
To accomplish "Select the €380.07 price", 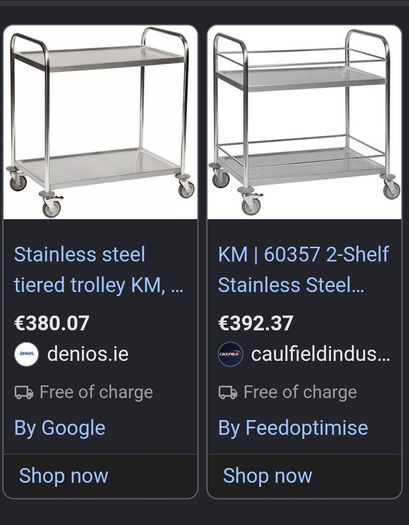I will (x=52, y=323).
